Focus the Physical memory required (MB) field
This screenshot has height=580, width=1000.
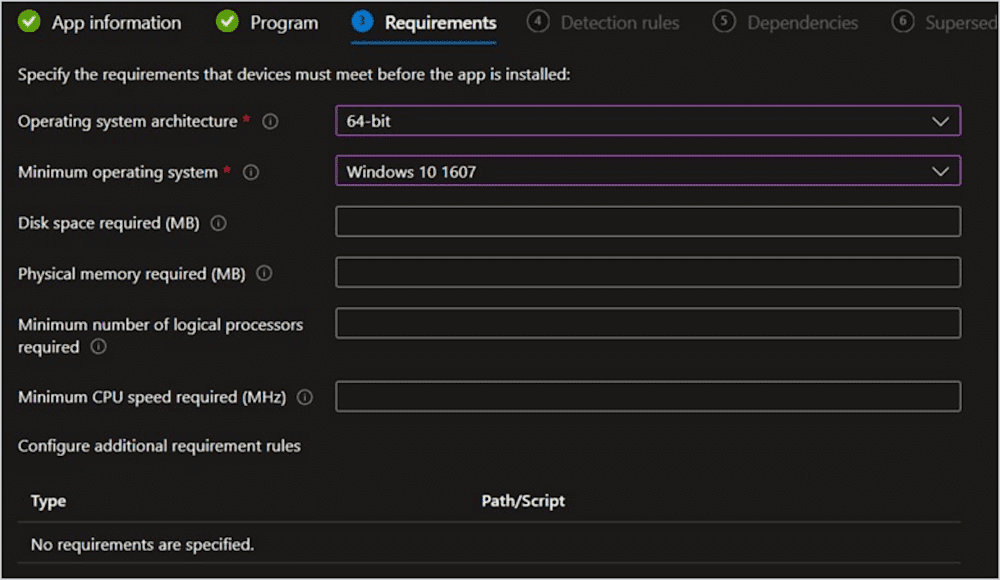click(648, 272)
